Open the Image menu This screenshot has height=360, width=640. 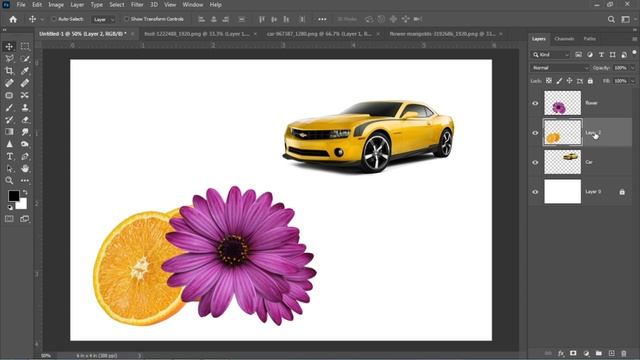point(56,5)
